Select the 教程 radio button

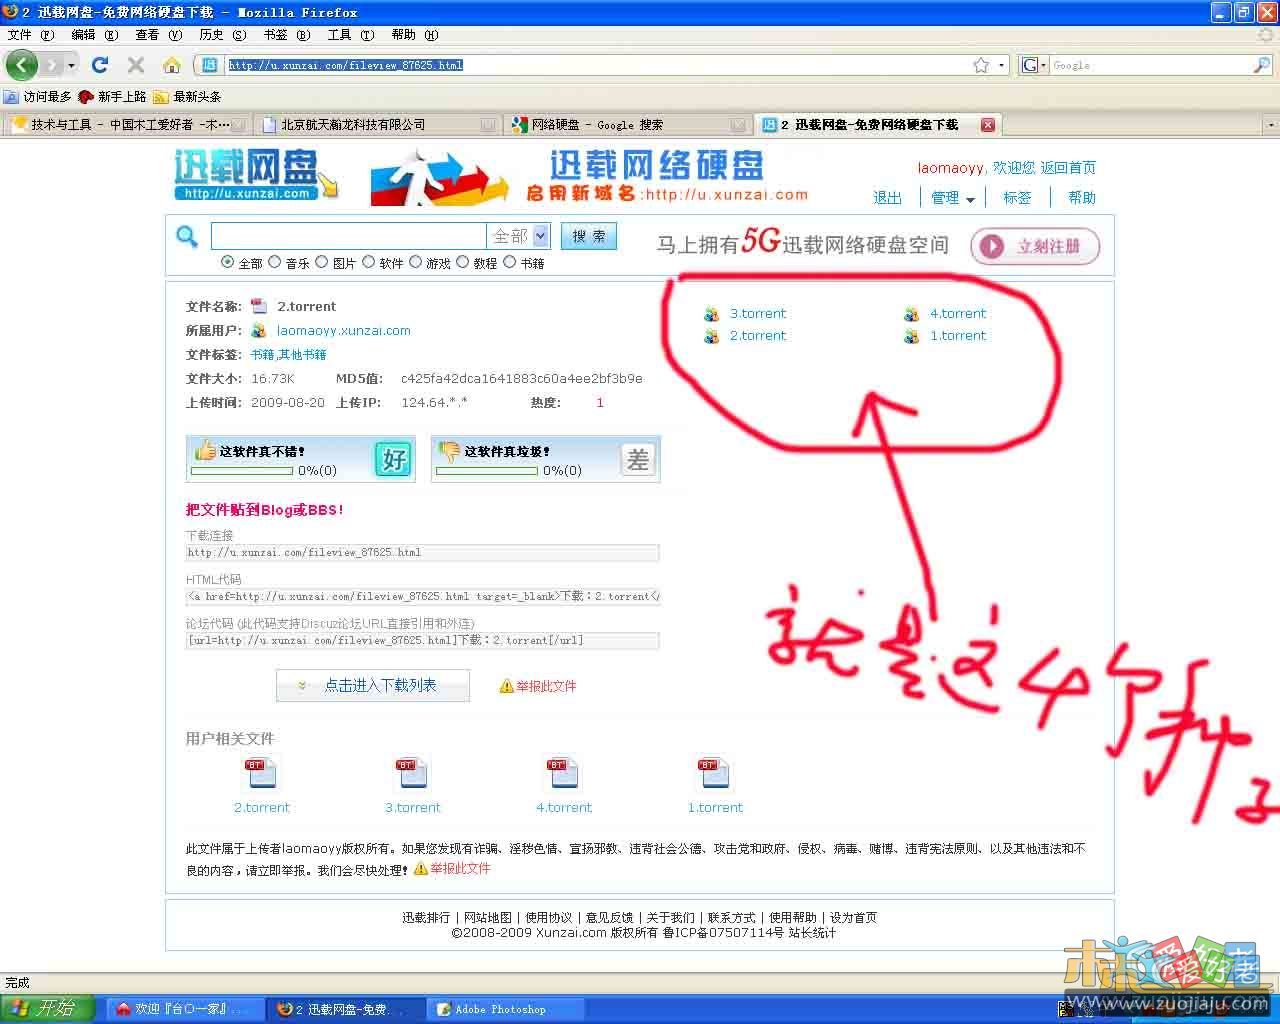tap(463, 262)
